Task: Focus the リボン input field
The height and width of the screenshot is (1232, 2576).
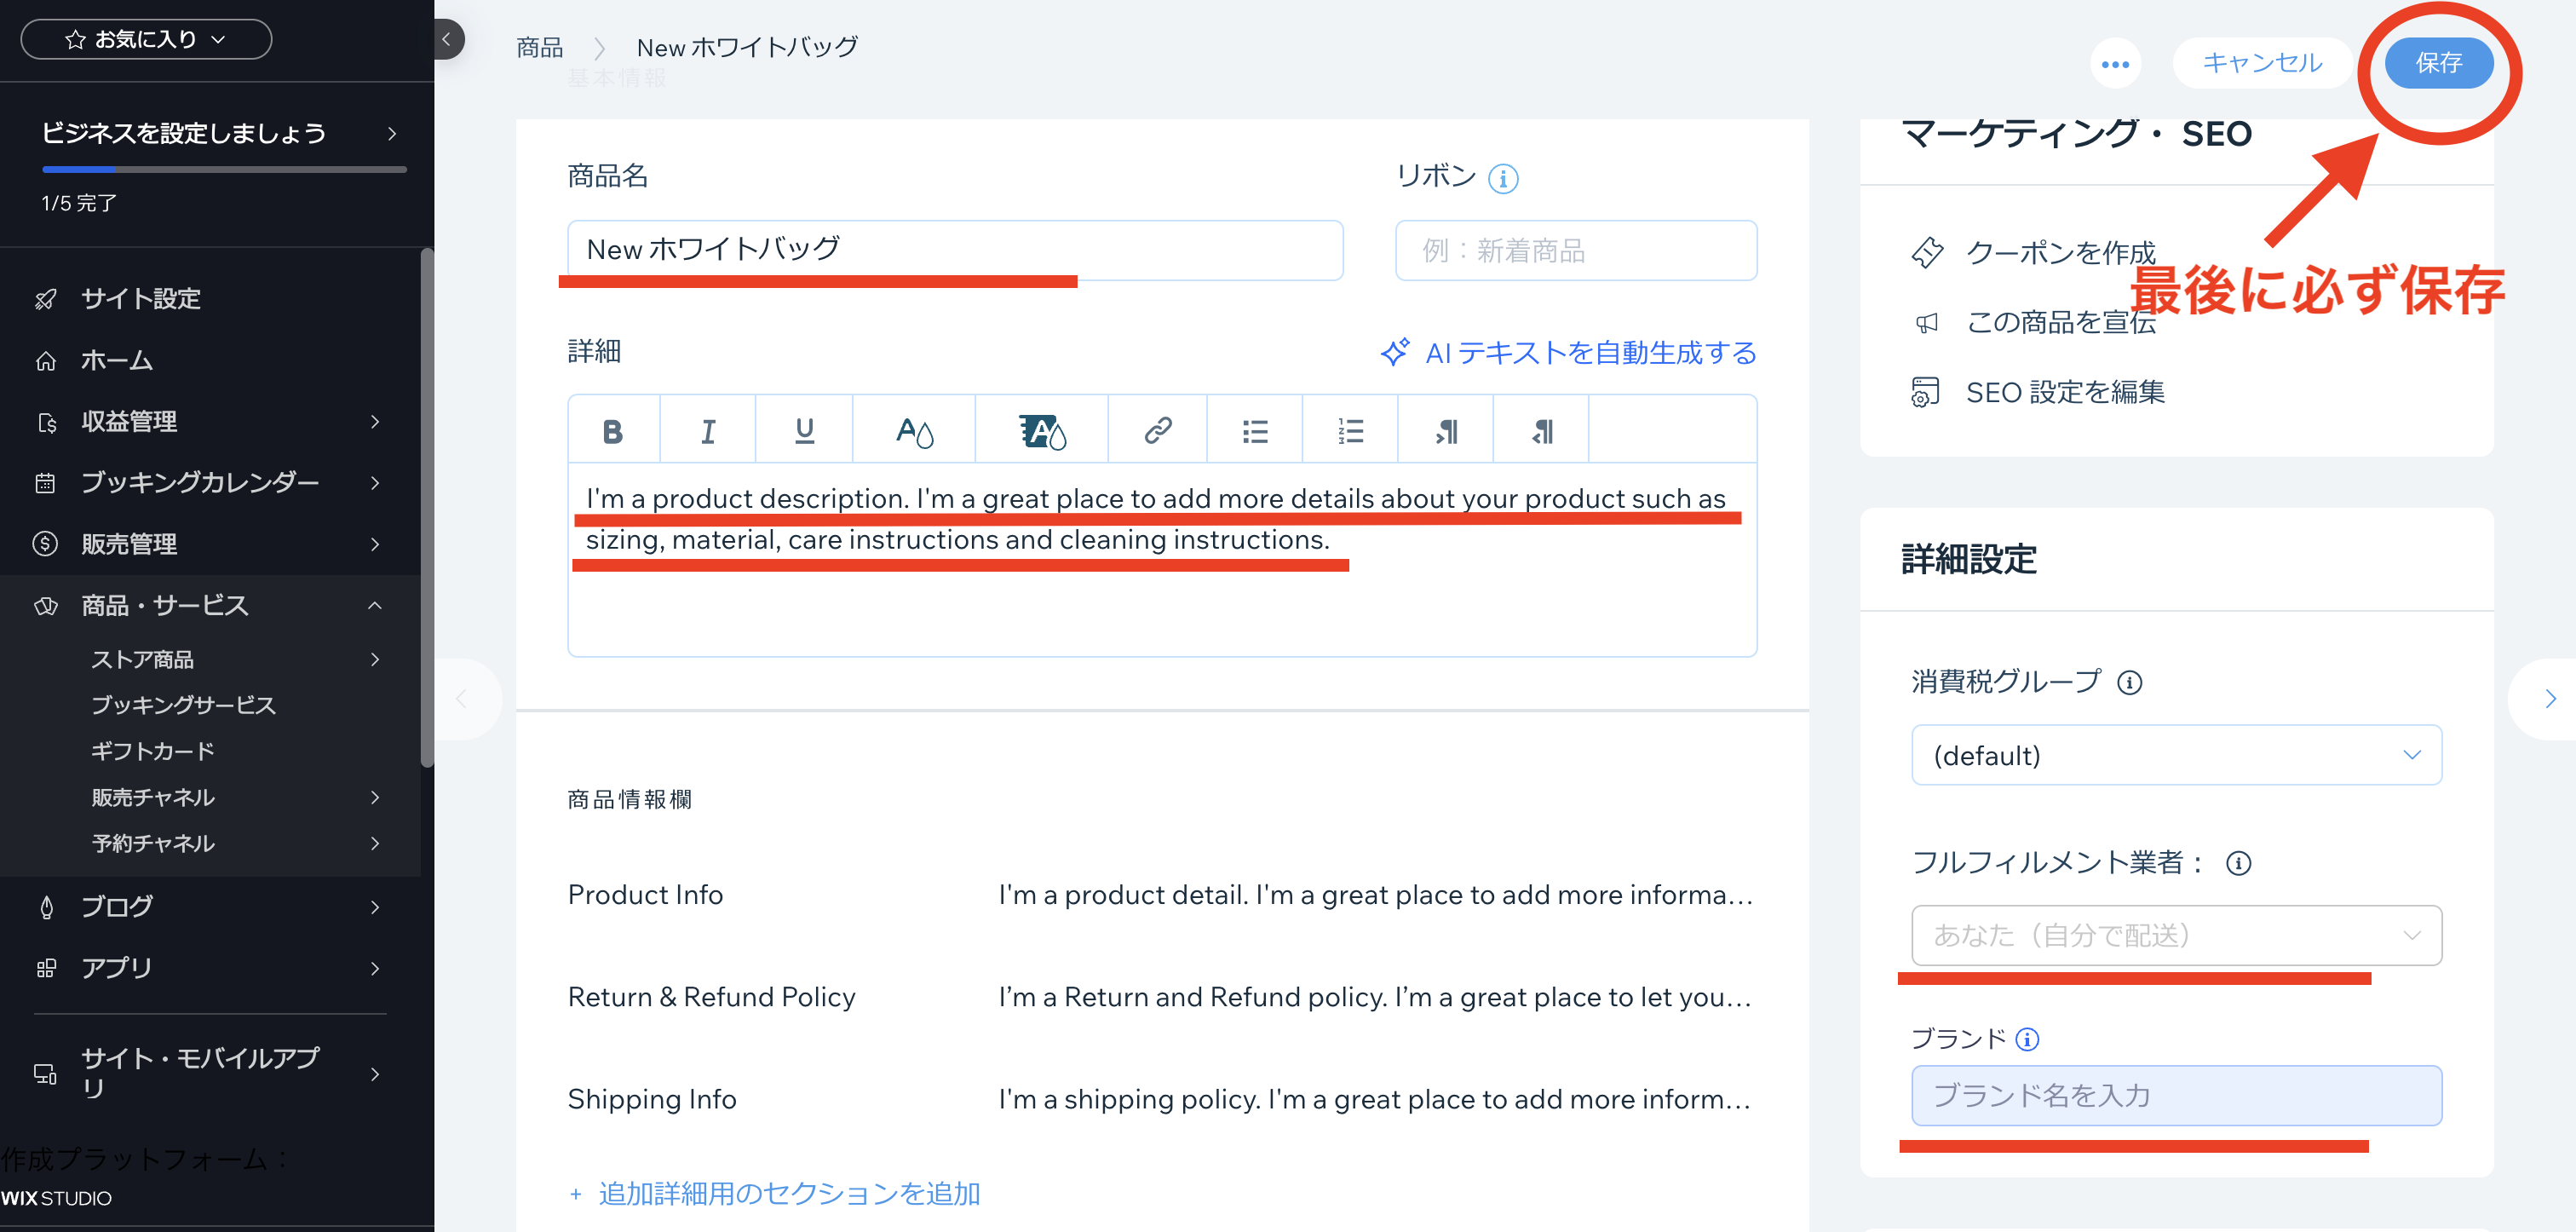Action: tap(1576, 250)
